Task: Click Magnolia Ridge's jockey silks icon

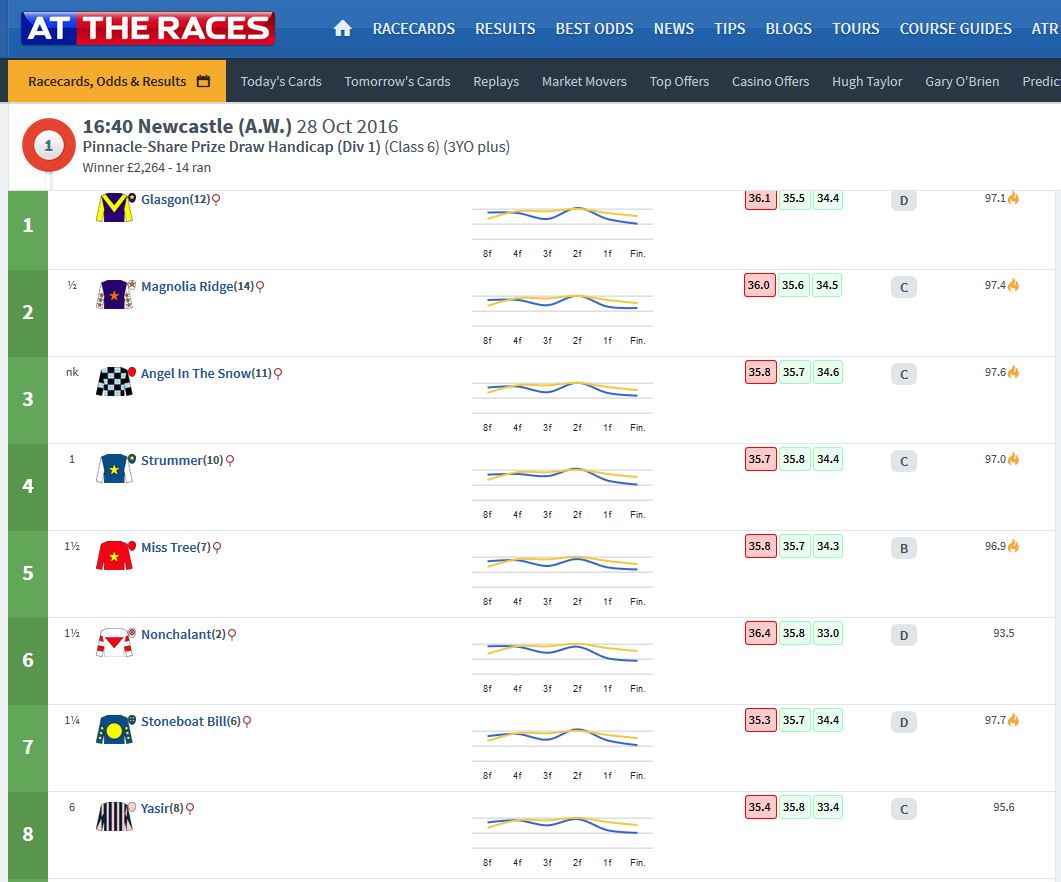Action: click(114, 294)
